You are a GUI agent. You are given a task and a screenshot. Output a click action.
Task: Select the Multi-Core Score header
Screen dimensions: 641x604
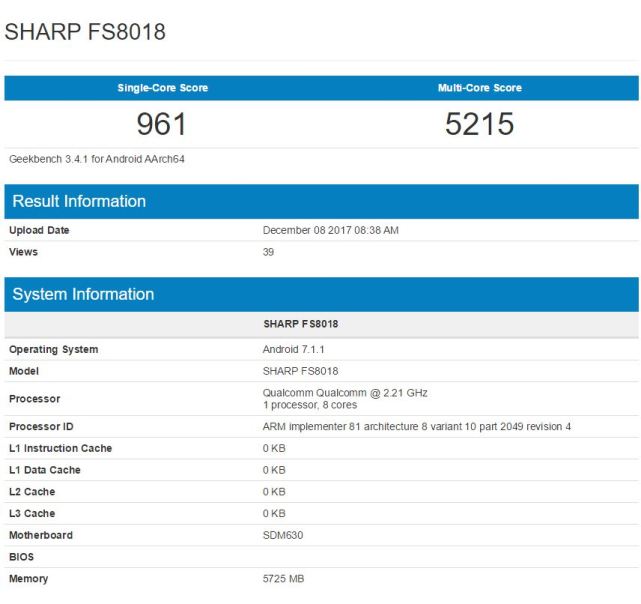pos(479,88)
